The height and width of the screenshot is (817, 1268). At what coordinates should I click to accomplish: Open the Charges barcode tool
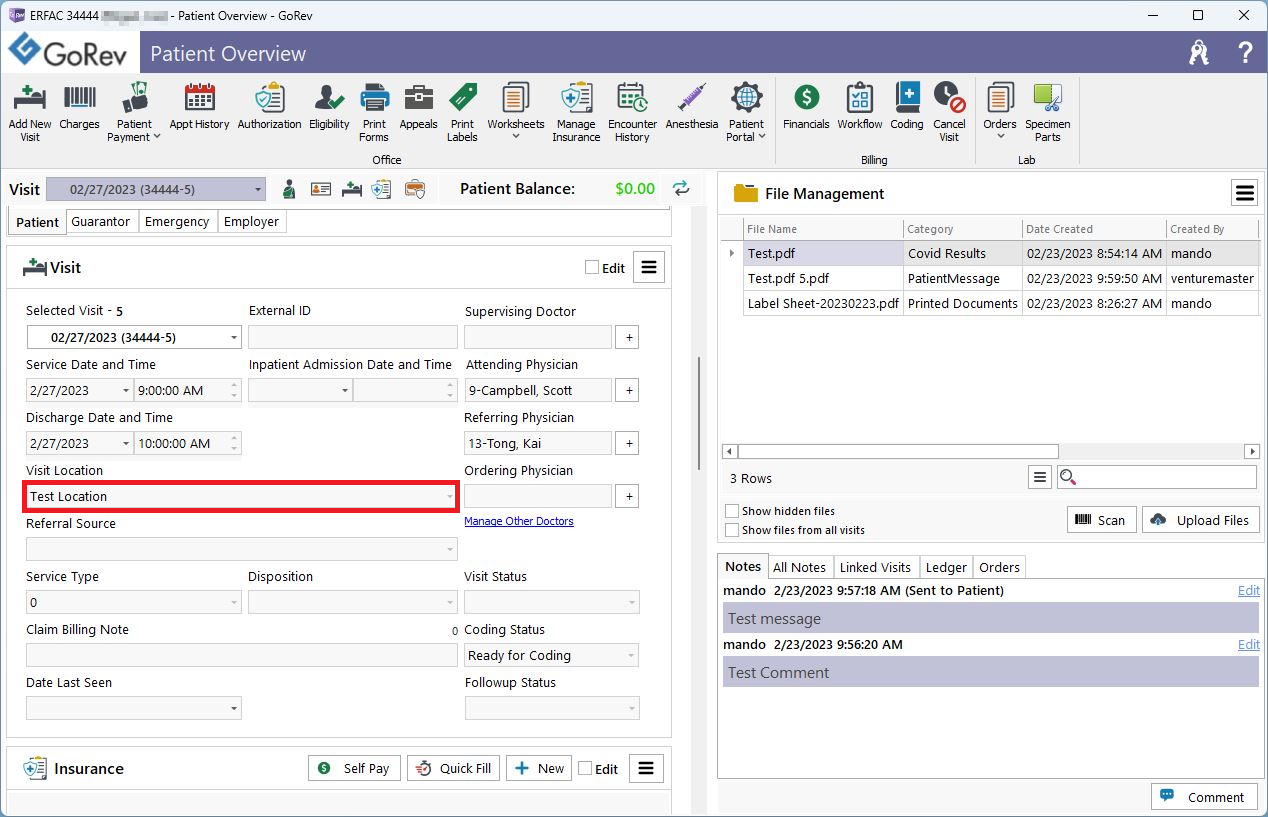click(79, 107)
